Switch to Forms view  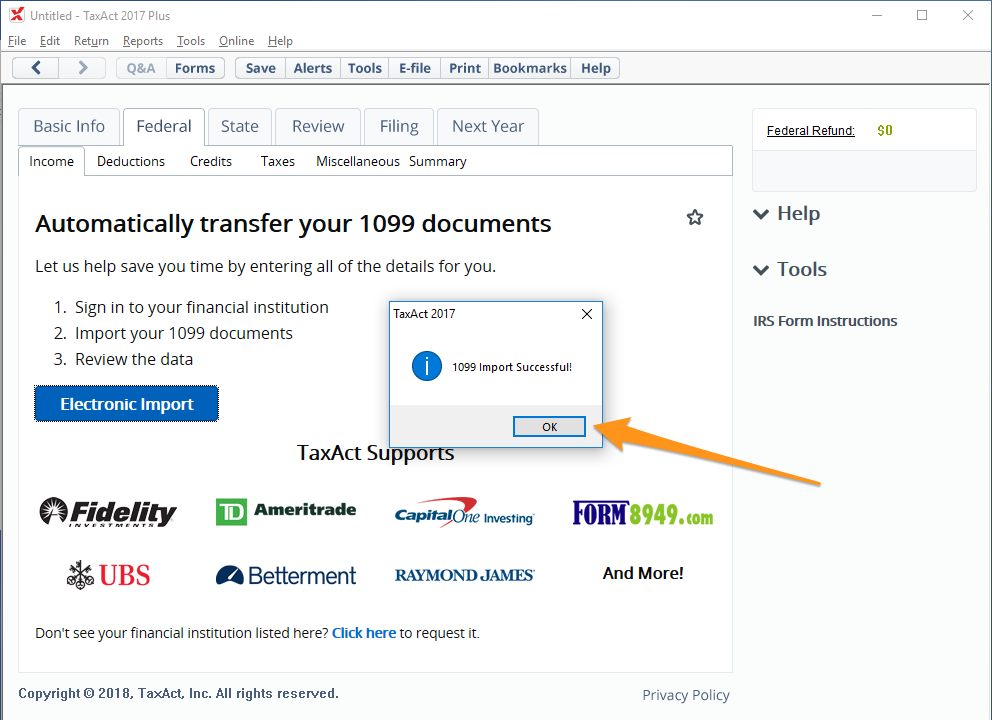[x=195, y=68]
